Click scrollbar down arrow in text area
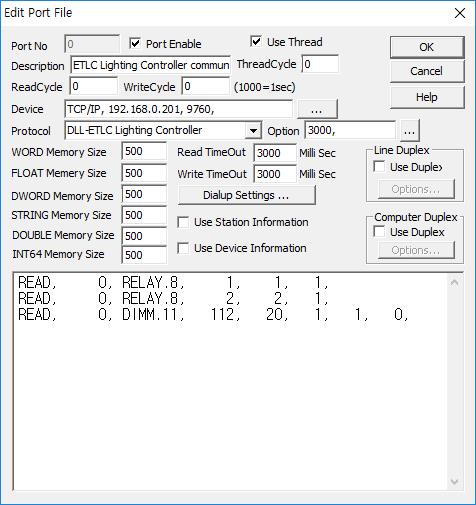The image size is (476, 505). point(454,481)
